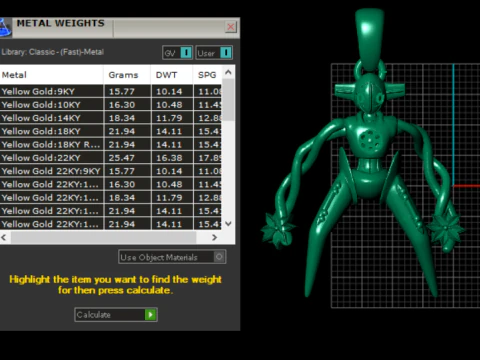Screen dimensions: 480x360
Task: Click the table scroll down arrow
Action: (228, 224)
